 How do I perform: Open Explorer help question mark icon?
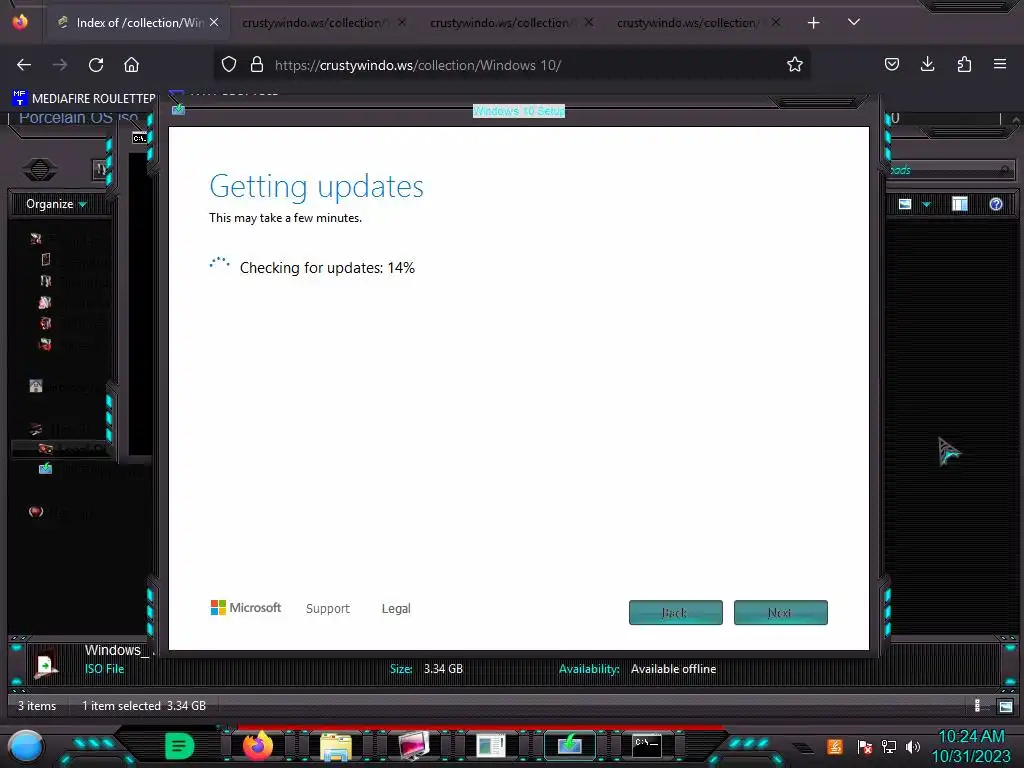[995, 204]
